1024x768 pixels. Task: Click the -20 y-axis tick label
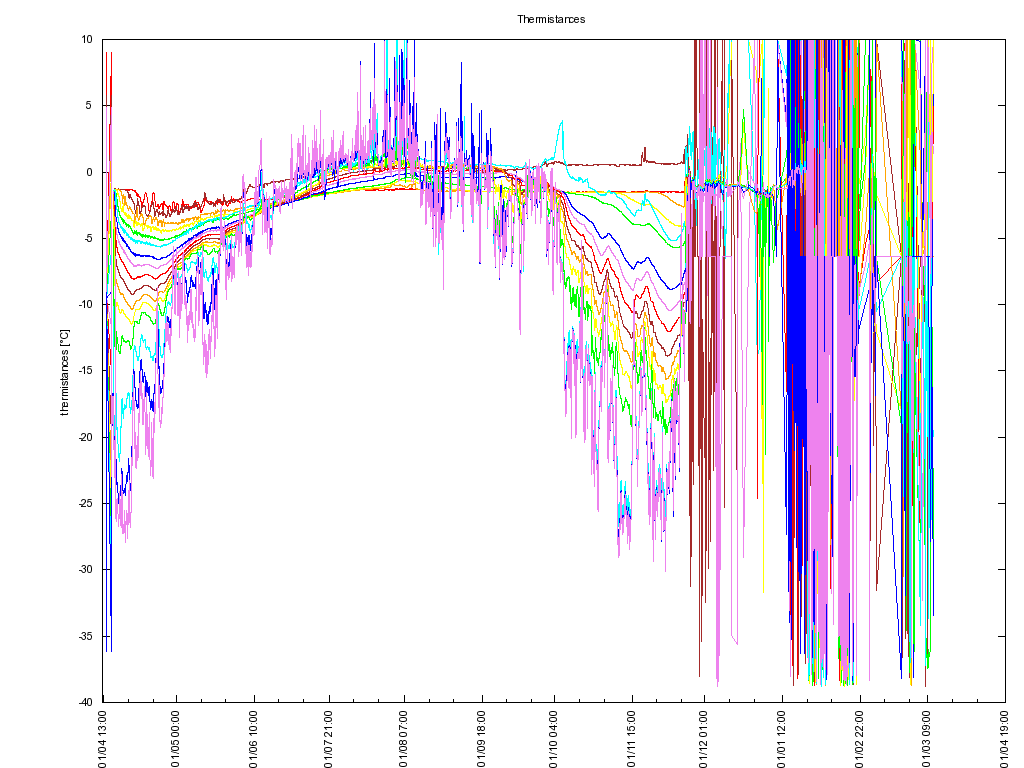(x=85, y=437)
